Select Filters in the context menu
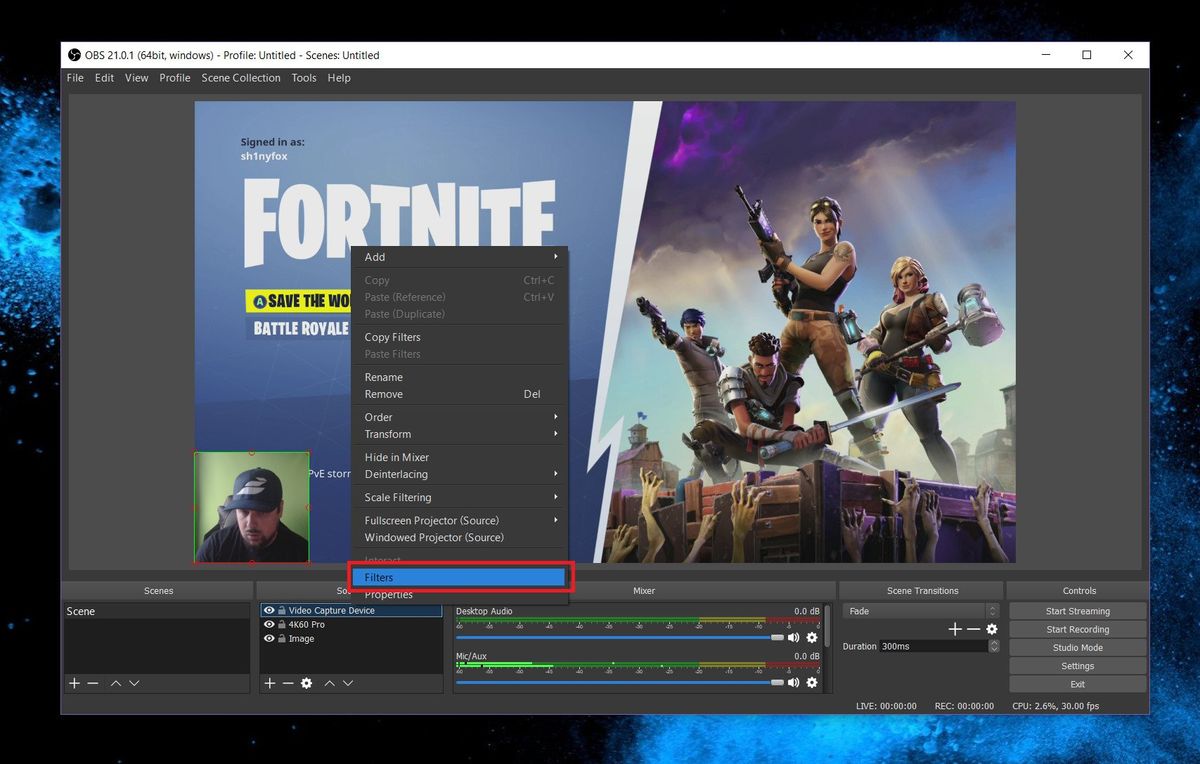The image size is (1200, 764). (460, 577)
